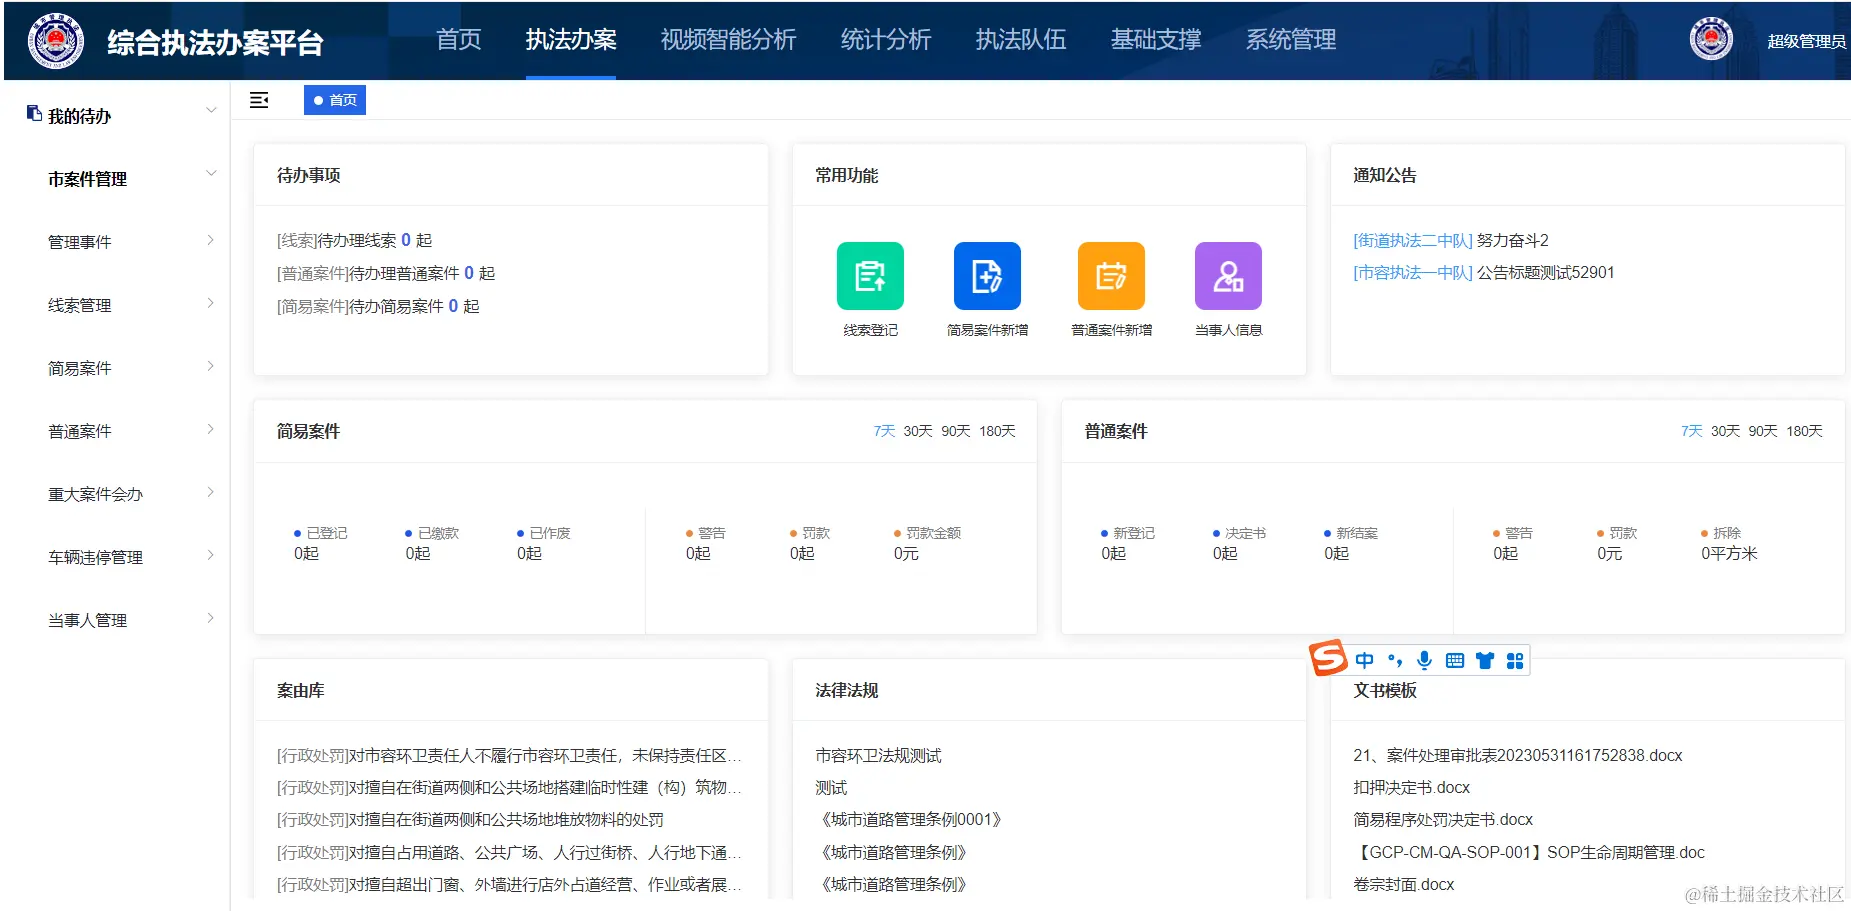Open the 视频智能分析 navigation item
Screen dimensions: 1851x911
[728, 40]
